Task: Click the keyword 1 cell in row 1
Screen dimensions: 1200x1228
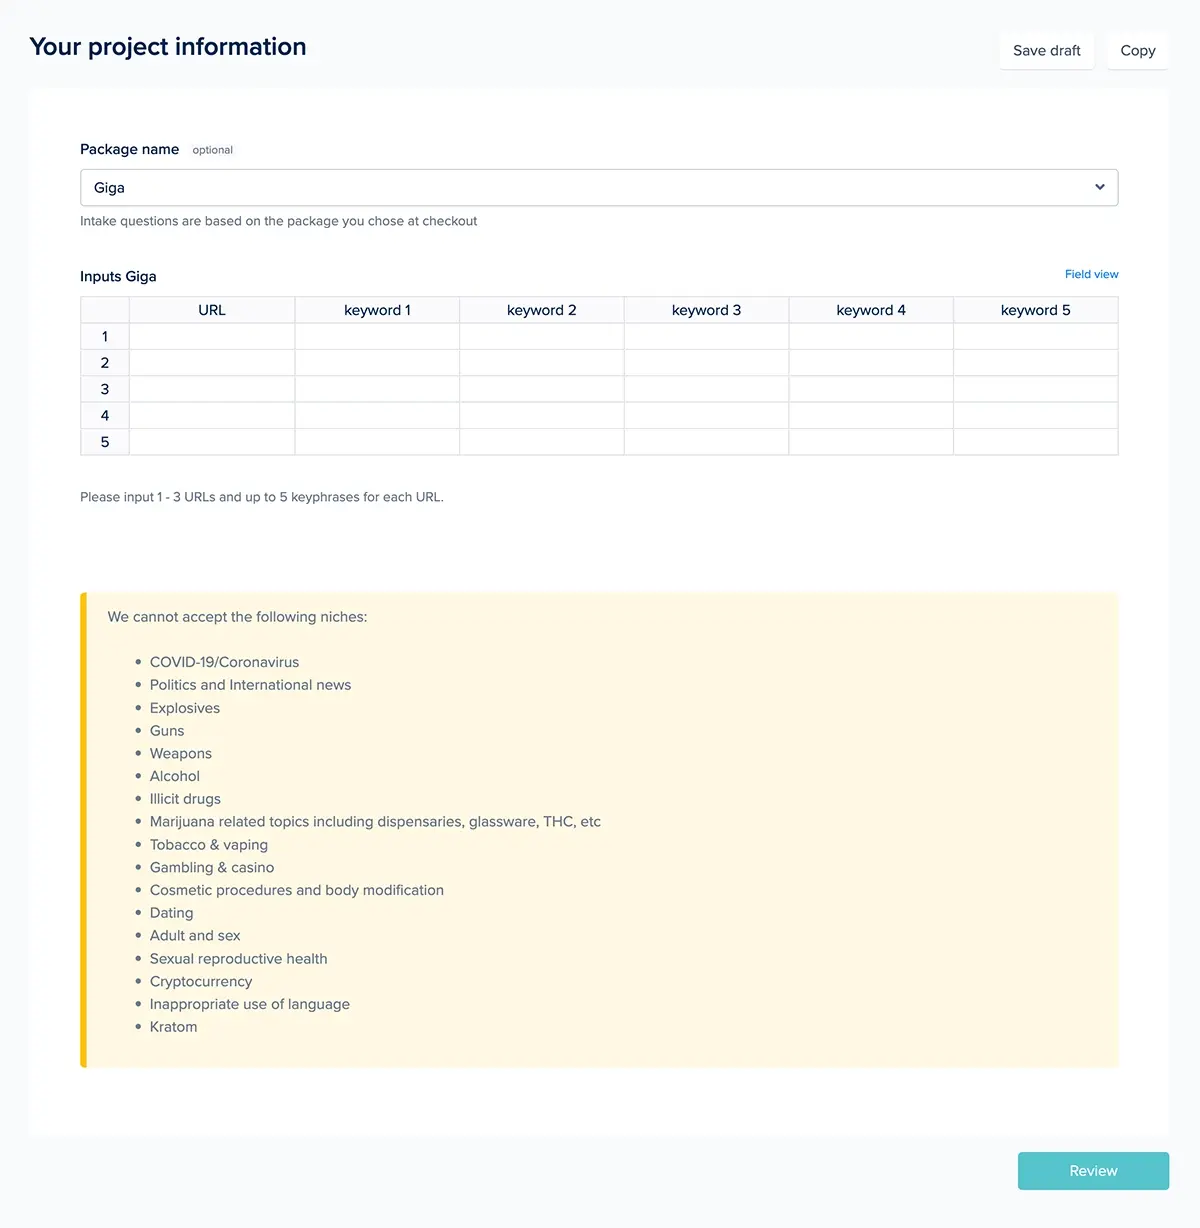Action: click(377, 336)
